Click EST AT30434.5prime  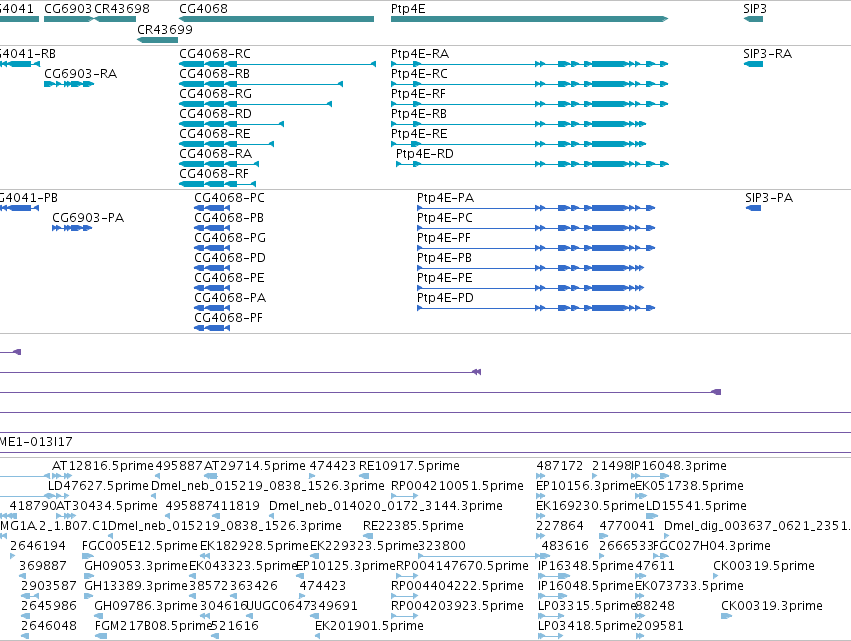[107, 506]
